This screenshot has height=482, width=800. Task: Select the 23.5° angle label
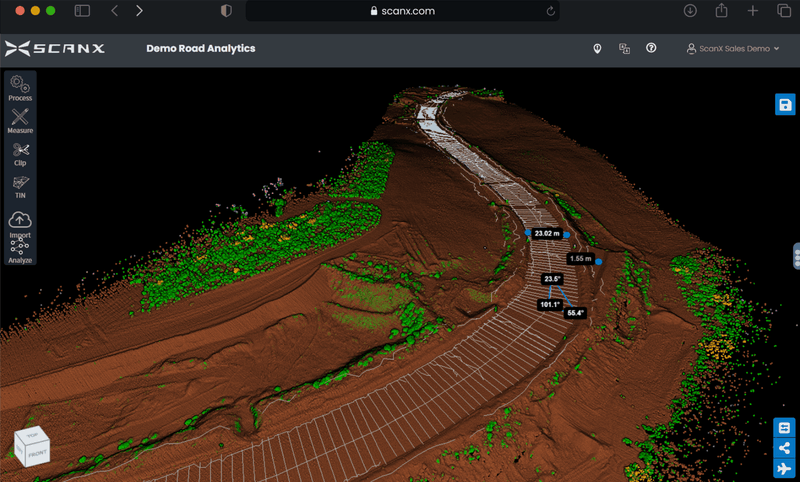coord(552,279)
